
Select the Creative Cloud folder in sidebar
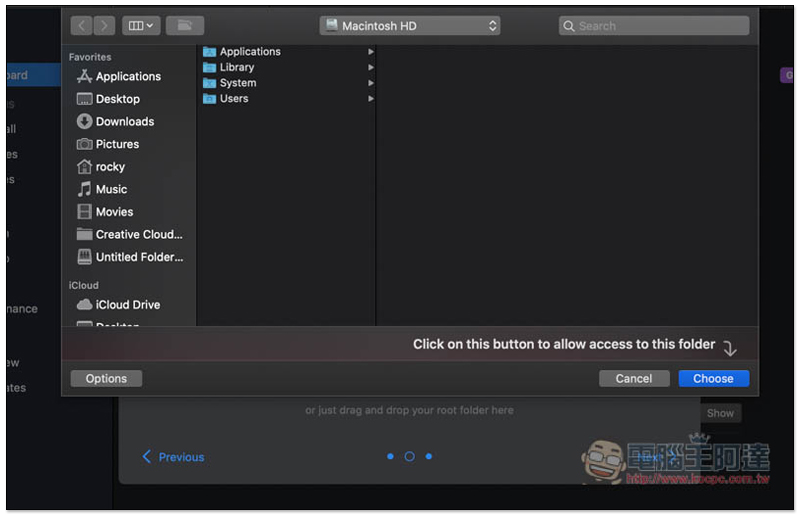click(x=130, y=234)
